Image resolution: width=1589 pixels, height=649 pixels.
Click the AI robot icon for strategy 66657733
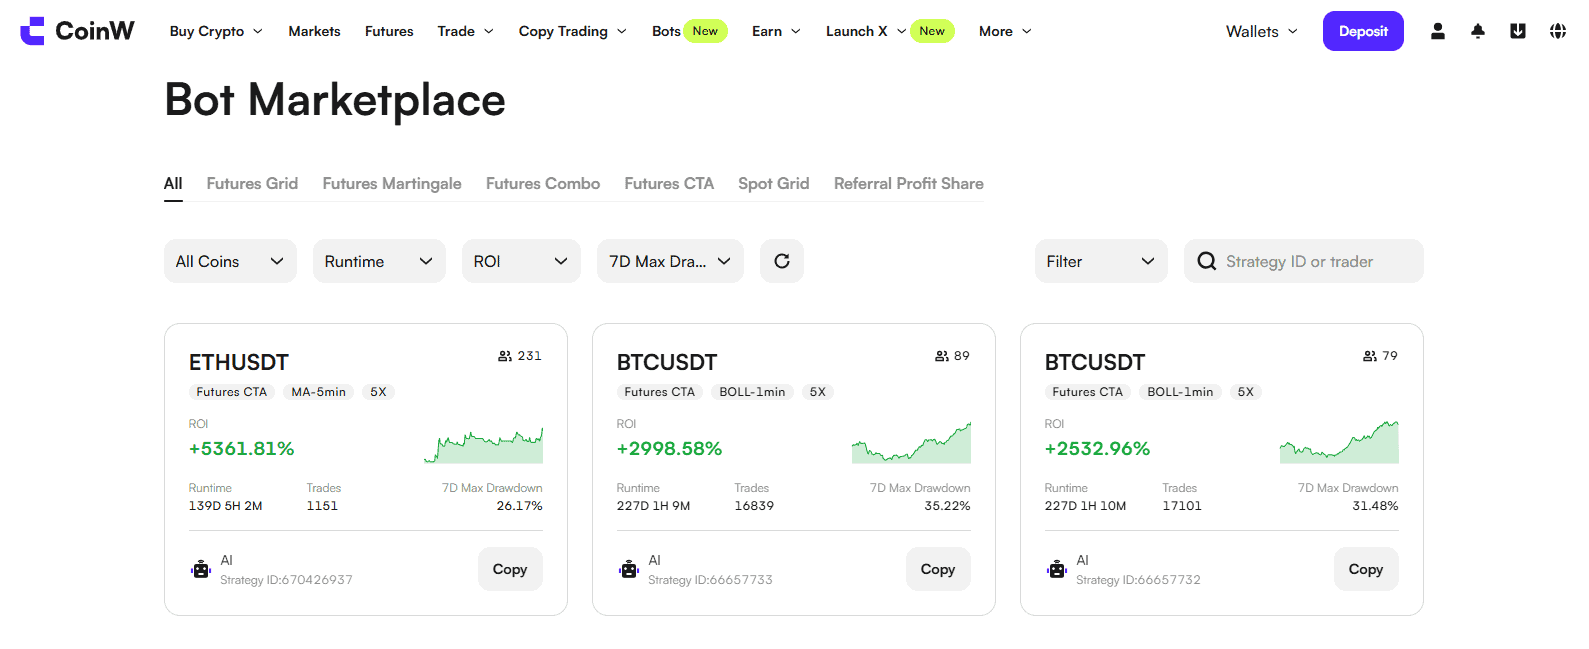(629, 569)
